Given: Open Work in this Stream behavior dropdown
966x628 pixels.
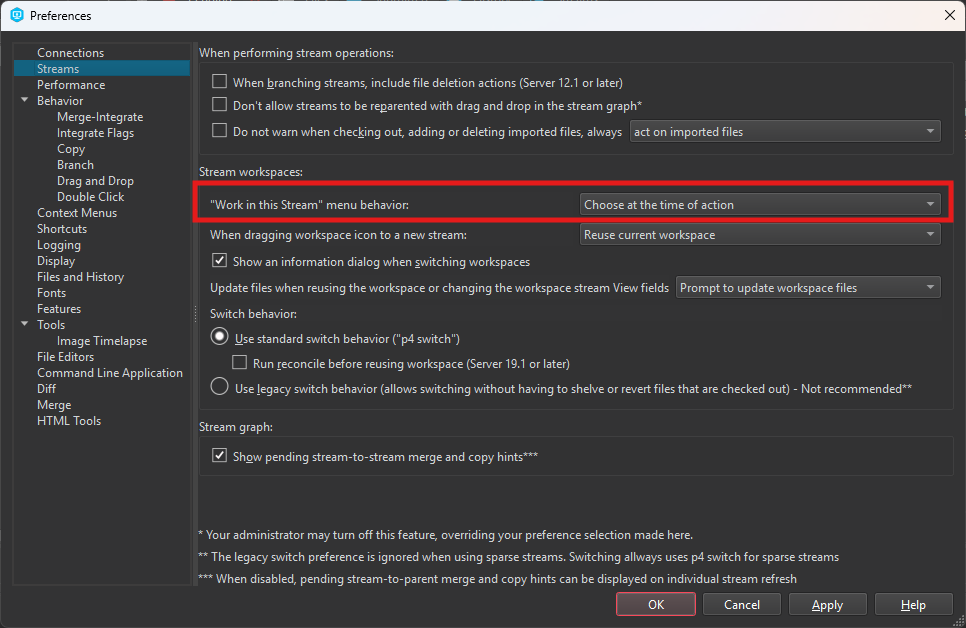Looking at the screenshot, I should (760, 205).
